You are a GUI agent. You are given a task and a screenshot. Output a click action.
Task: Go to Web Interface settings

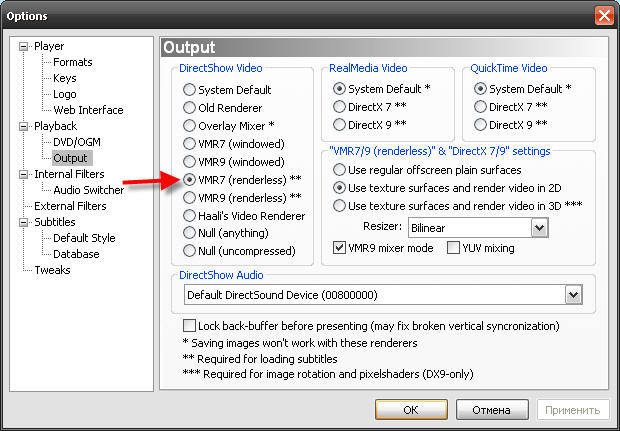(88, 110)
